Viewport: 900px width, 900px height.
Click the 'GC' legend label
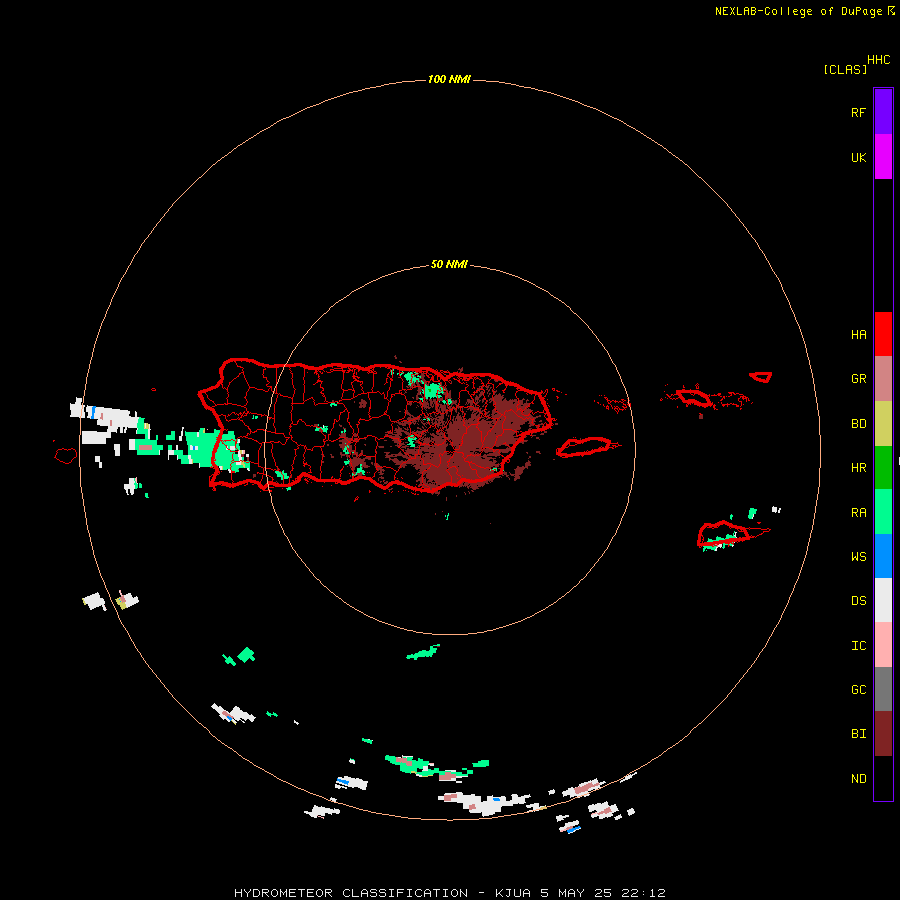858,690
